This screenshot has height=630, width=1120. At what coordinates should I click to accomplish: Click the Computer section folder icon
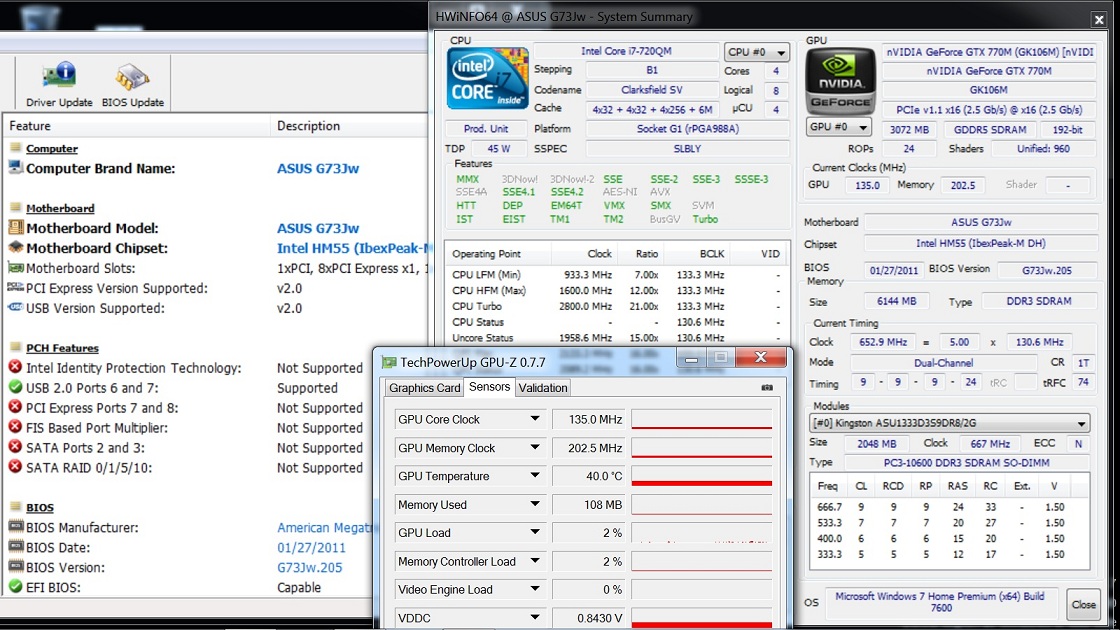tap(15, 148)
